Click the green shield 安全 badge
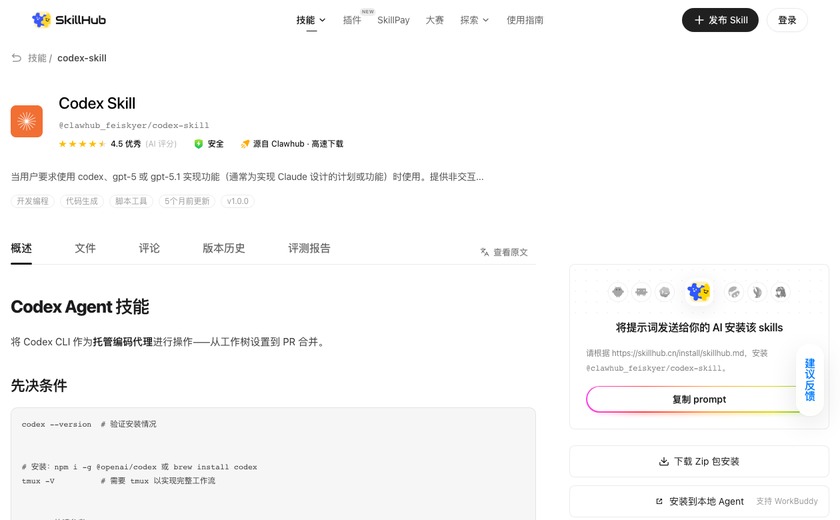The height and width of the screenshot is (520, 840). 209,144
